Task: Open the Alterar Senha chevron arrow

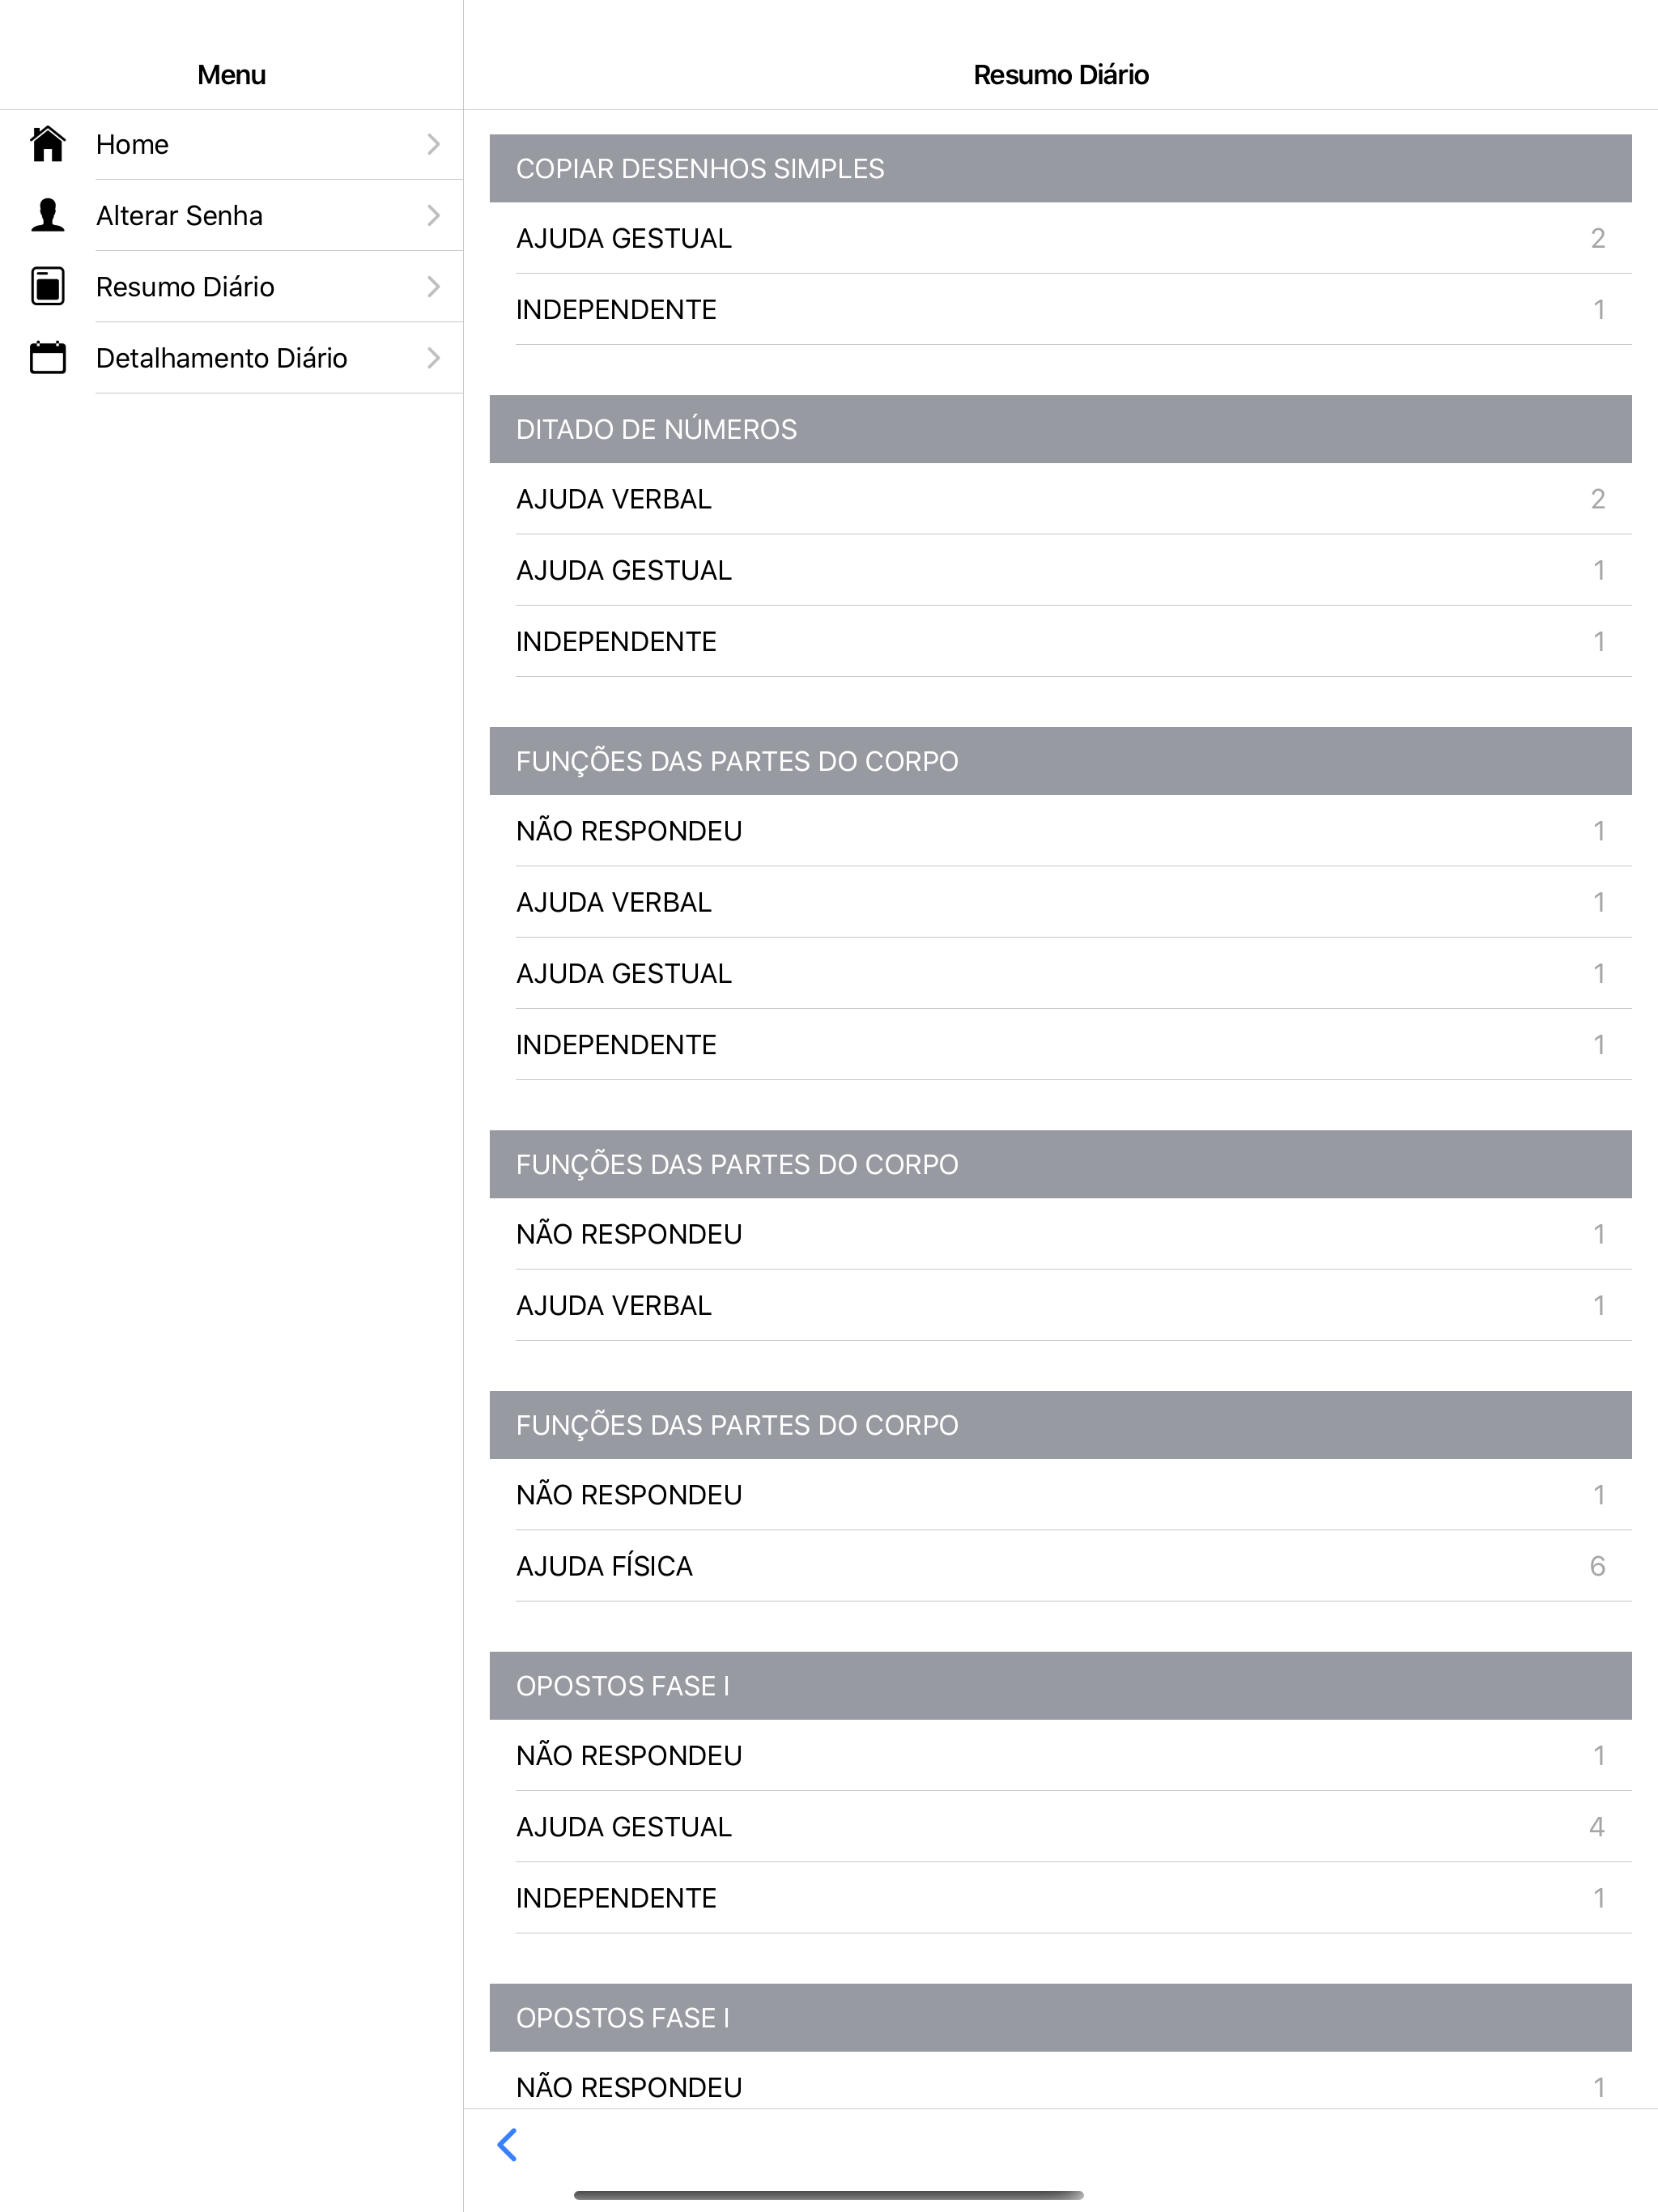Action: click(x=433, y=215)
